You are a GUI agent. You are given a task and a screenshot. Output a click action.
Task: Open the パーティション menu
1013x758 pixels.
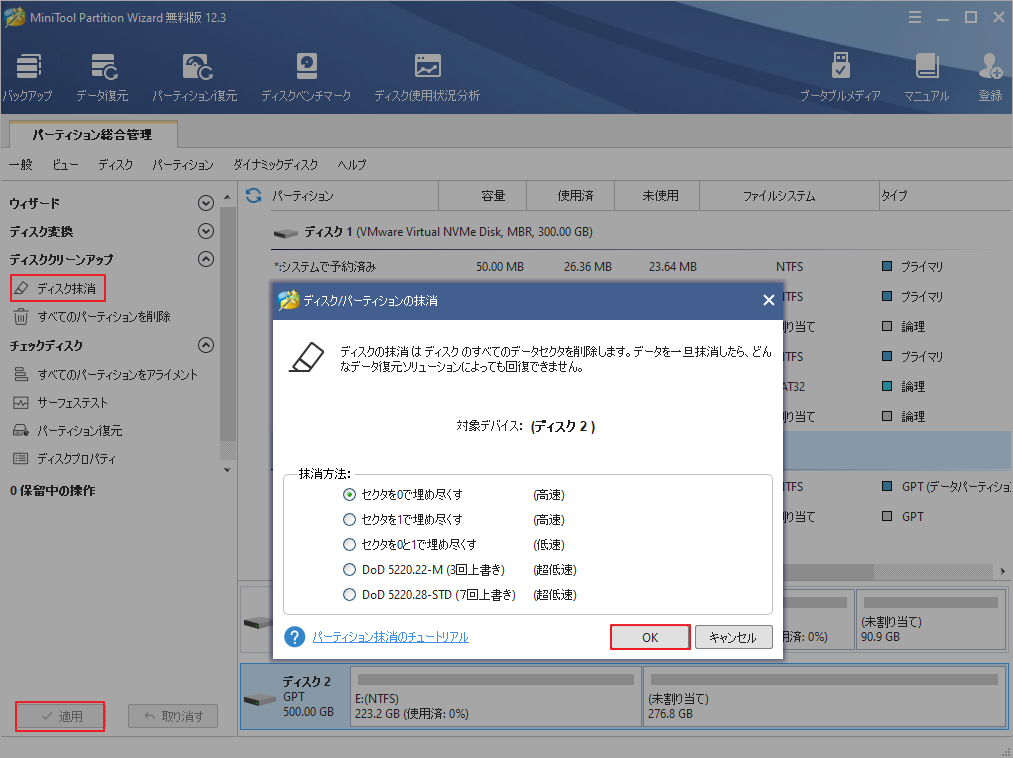click(x=183, y=165)
